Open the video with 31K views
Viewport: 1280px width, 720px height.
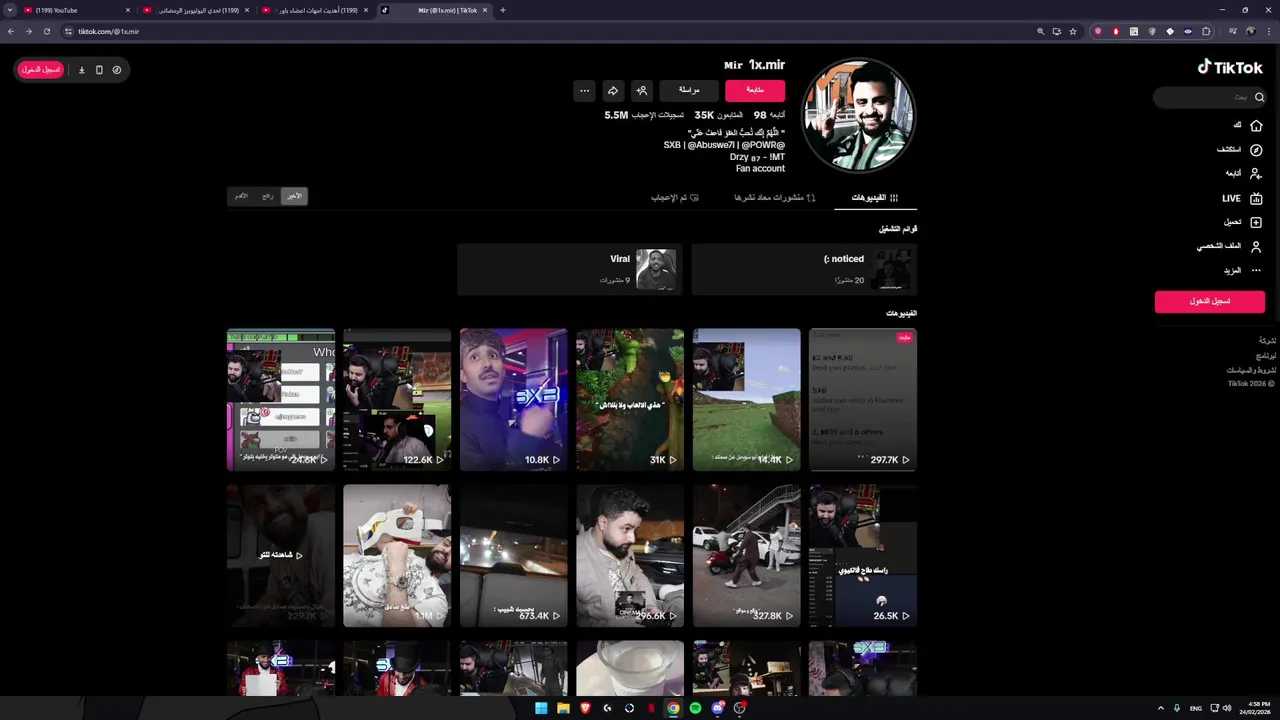coord(630,400)
